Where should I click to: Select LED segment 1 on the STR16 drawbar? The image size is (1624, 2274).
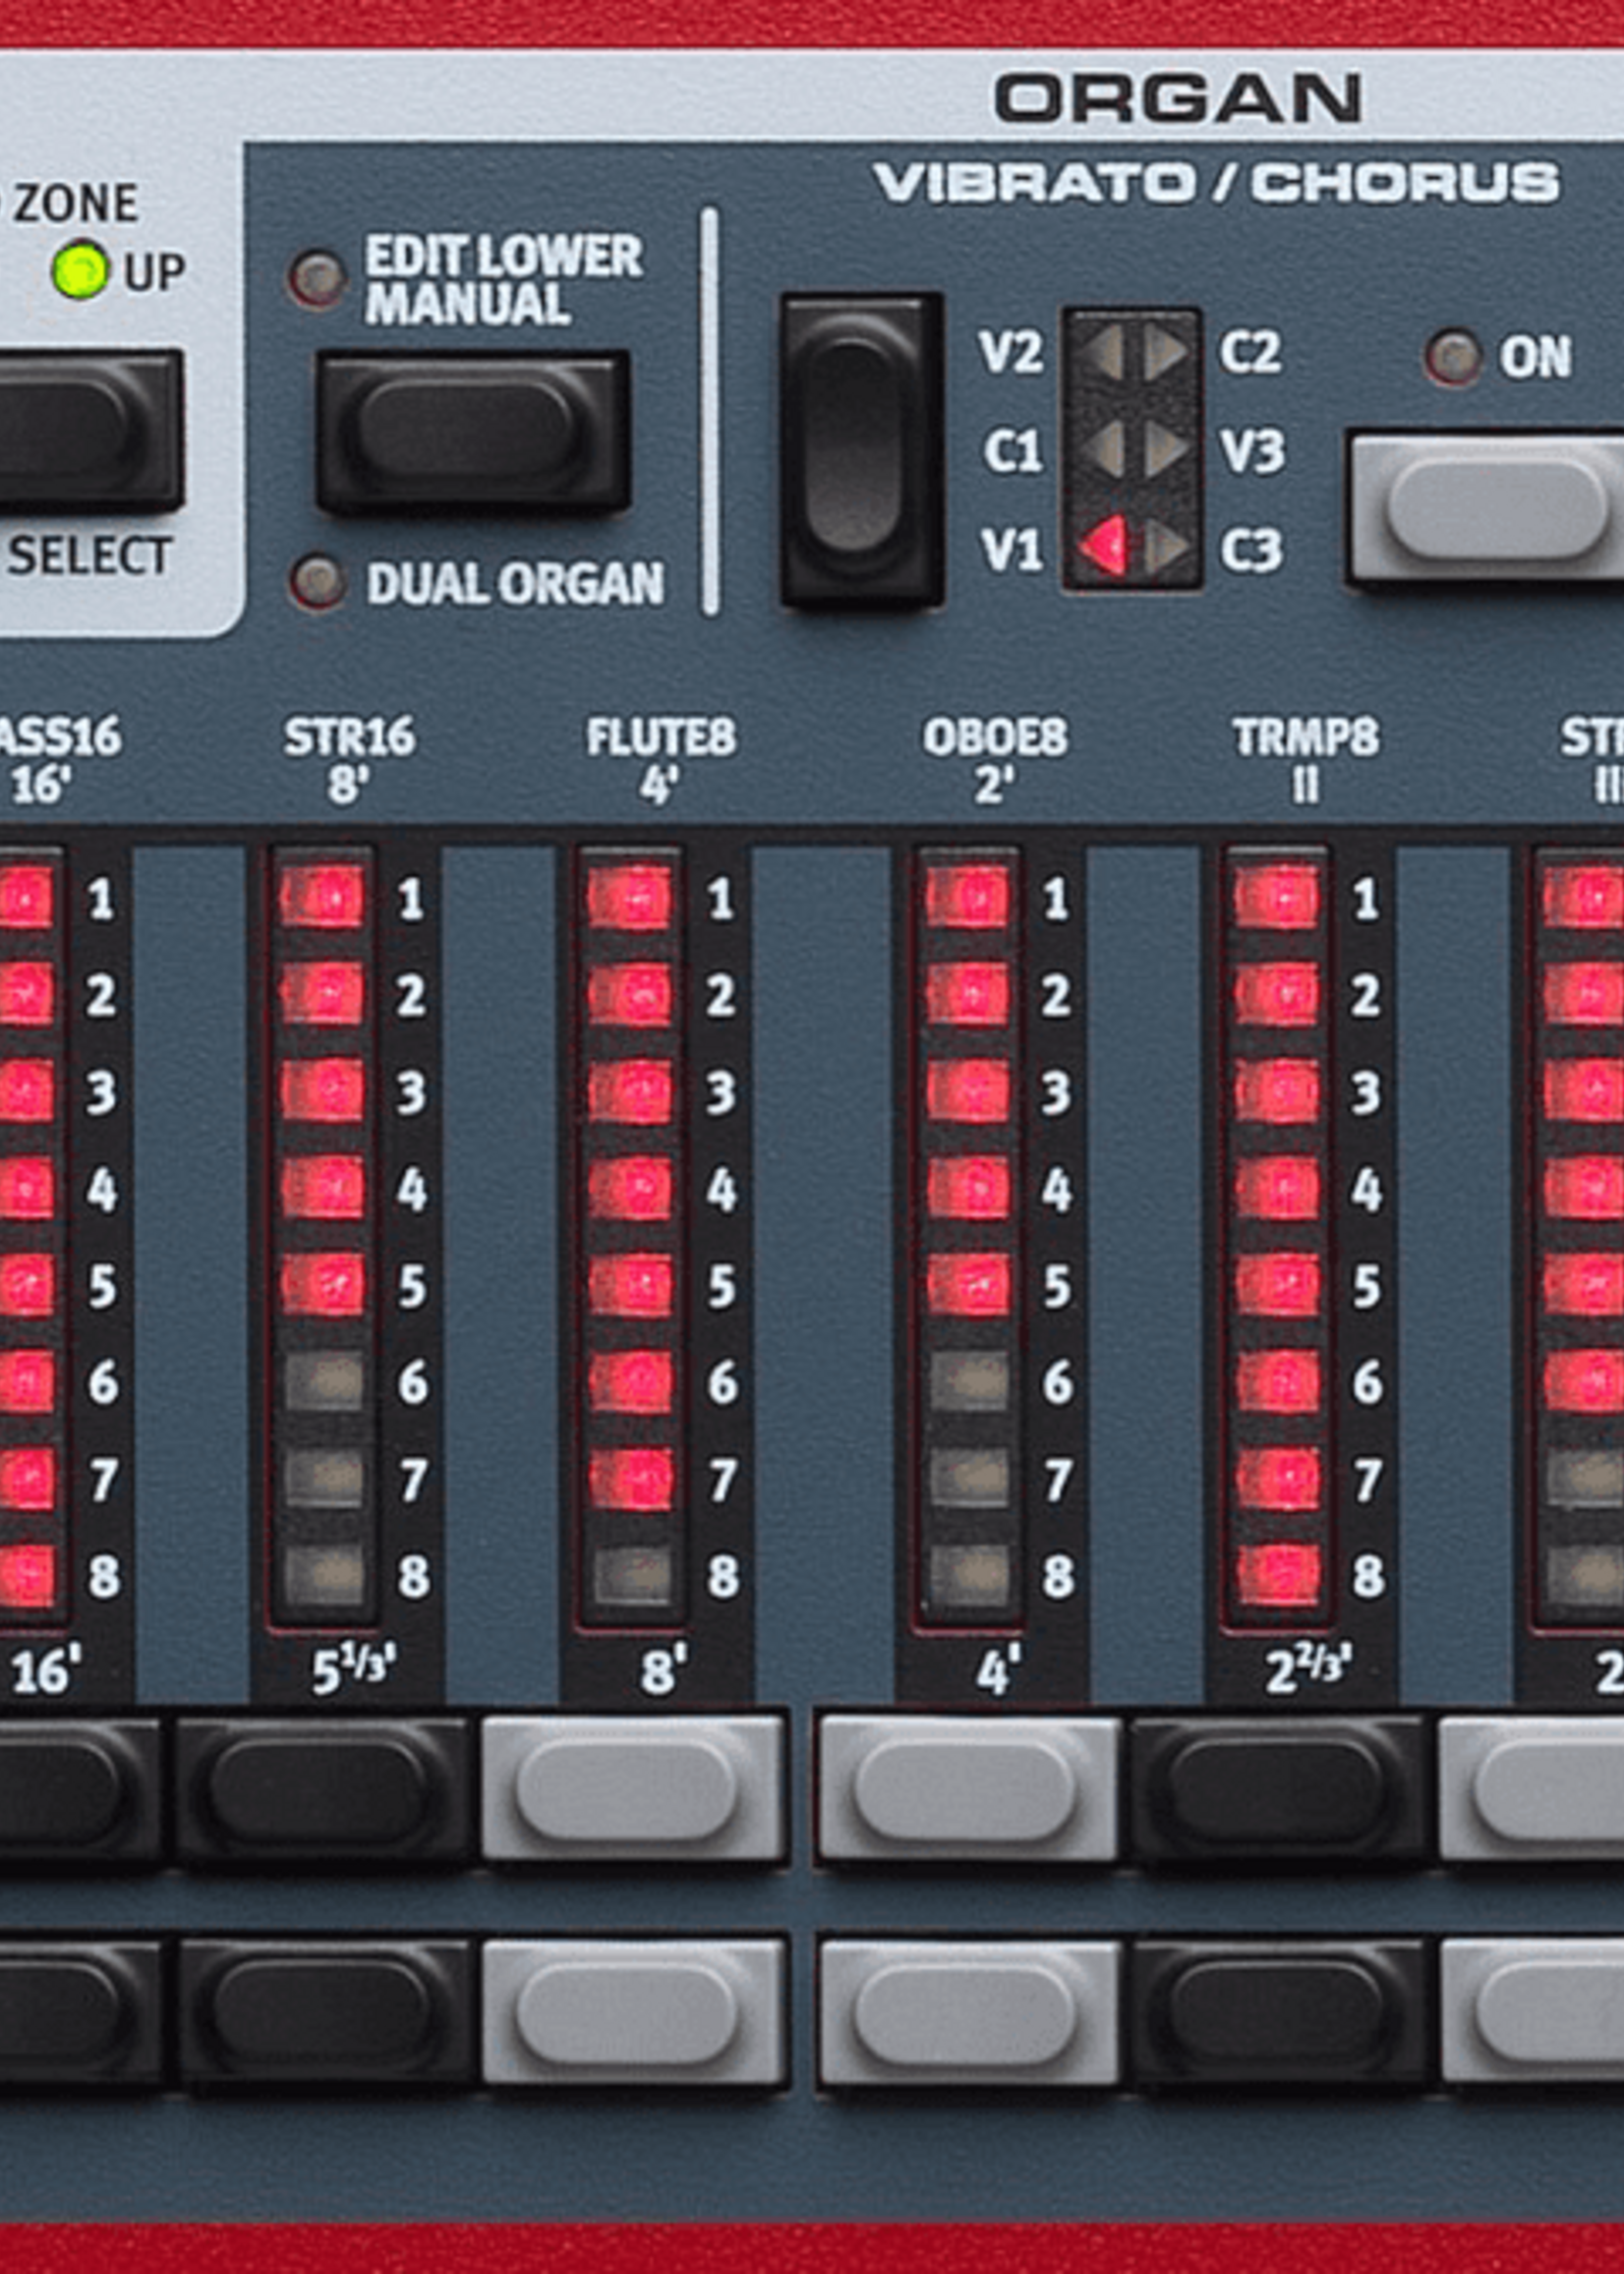coord(323,897)
